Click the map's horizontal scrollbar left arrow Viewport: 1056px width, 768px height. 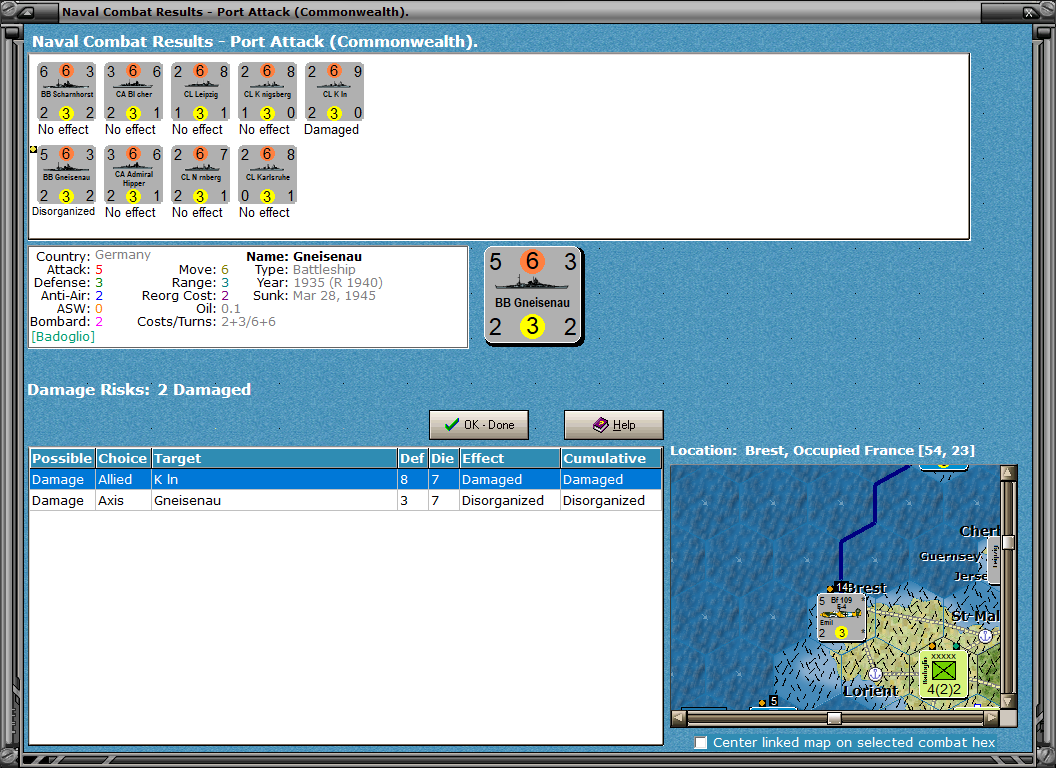coord(679,718)
